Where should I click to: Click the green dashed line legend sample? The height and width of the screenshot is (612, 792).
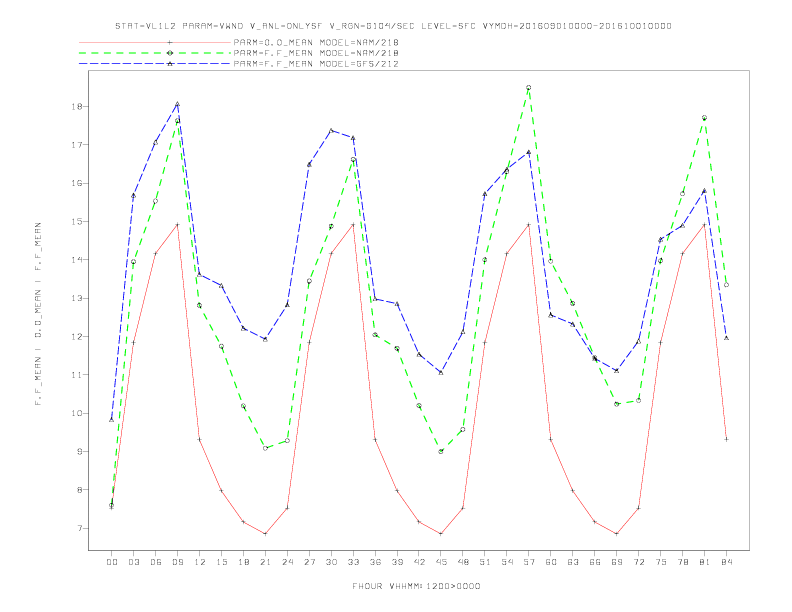[x=155, y=53]
